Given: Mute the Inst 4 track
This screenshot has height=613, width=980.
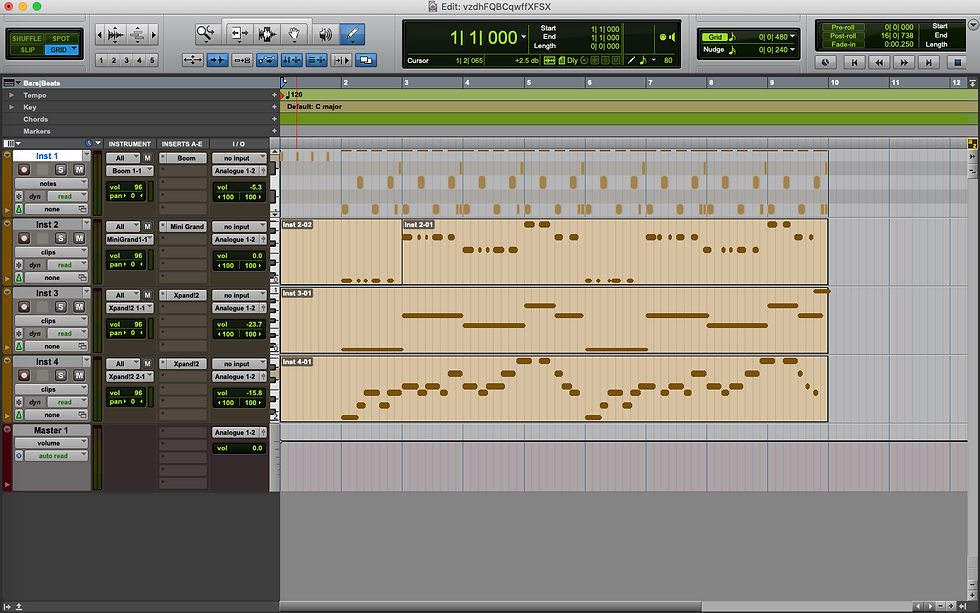Looking at the screenshot, I should click(x=79, y=376).
